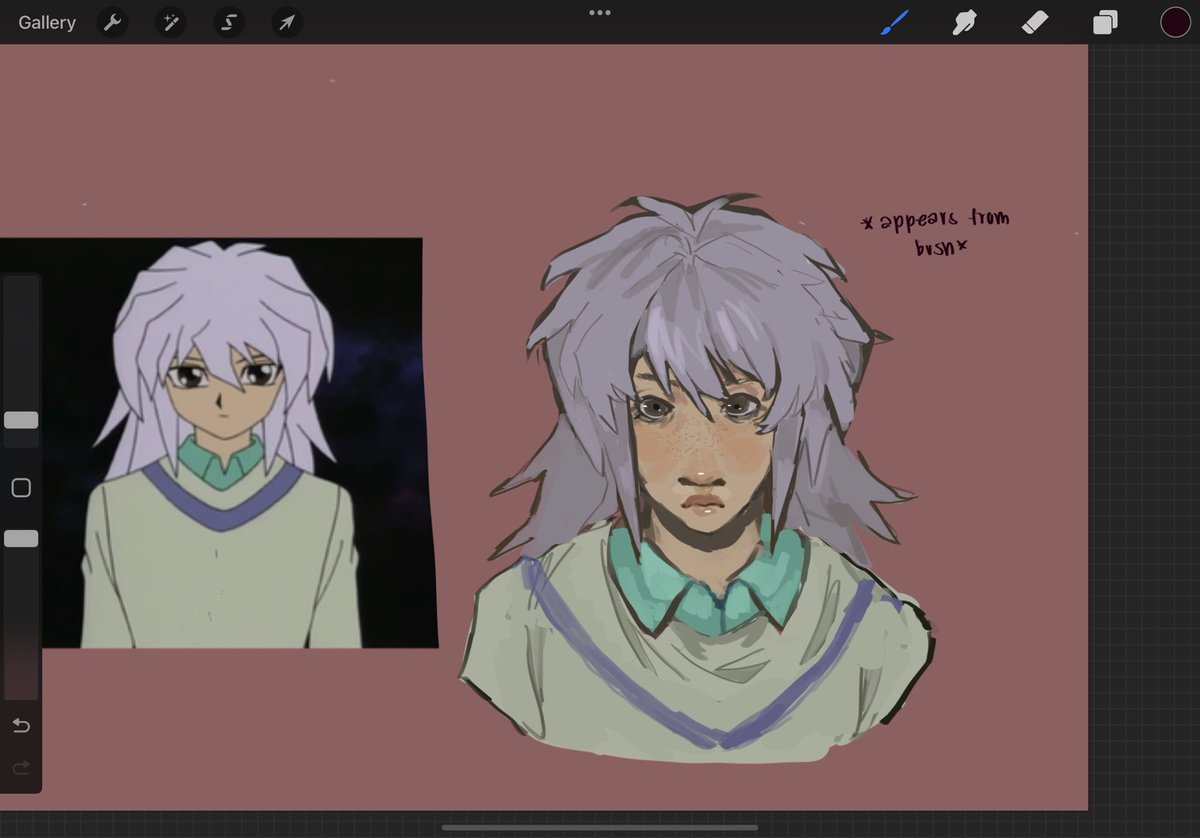Image resolution: width=1200 pixels, height=838 pixels.
Task: Undo the last action
Action: tap(21, 725)
